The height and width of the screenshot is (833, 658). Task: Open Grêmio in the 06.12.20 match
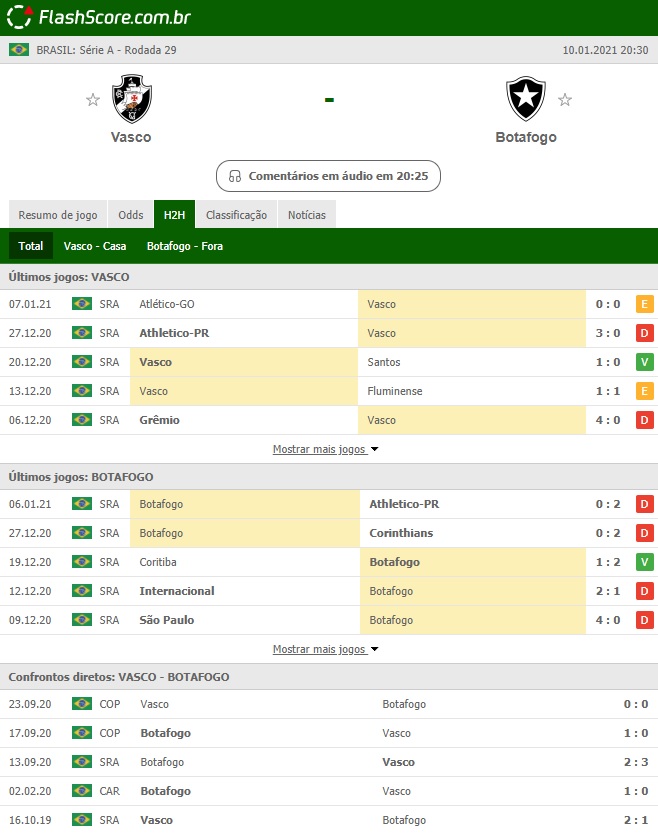[159, 420]
